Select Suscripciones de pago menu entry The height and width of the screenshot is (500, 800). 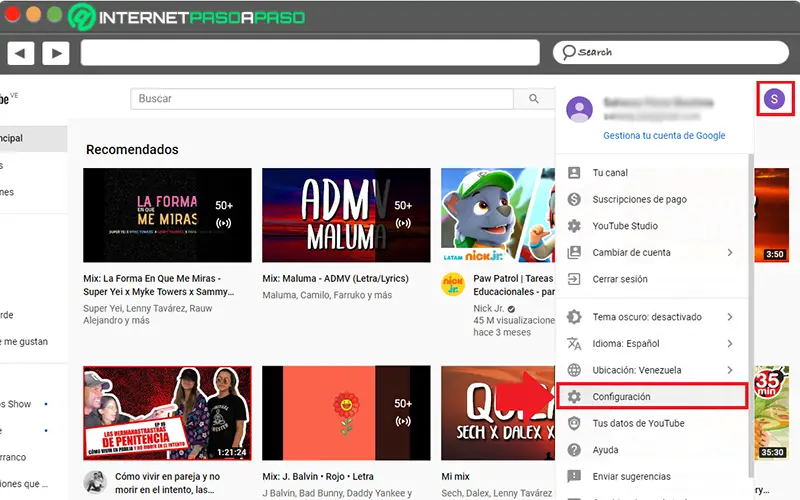652,199
